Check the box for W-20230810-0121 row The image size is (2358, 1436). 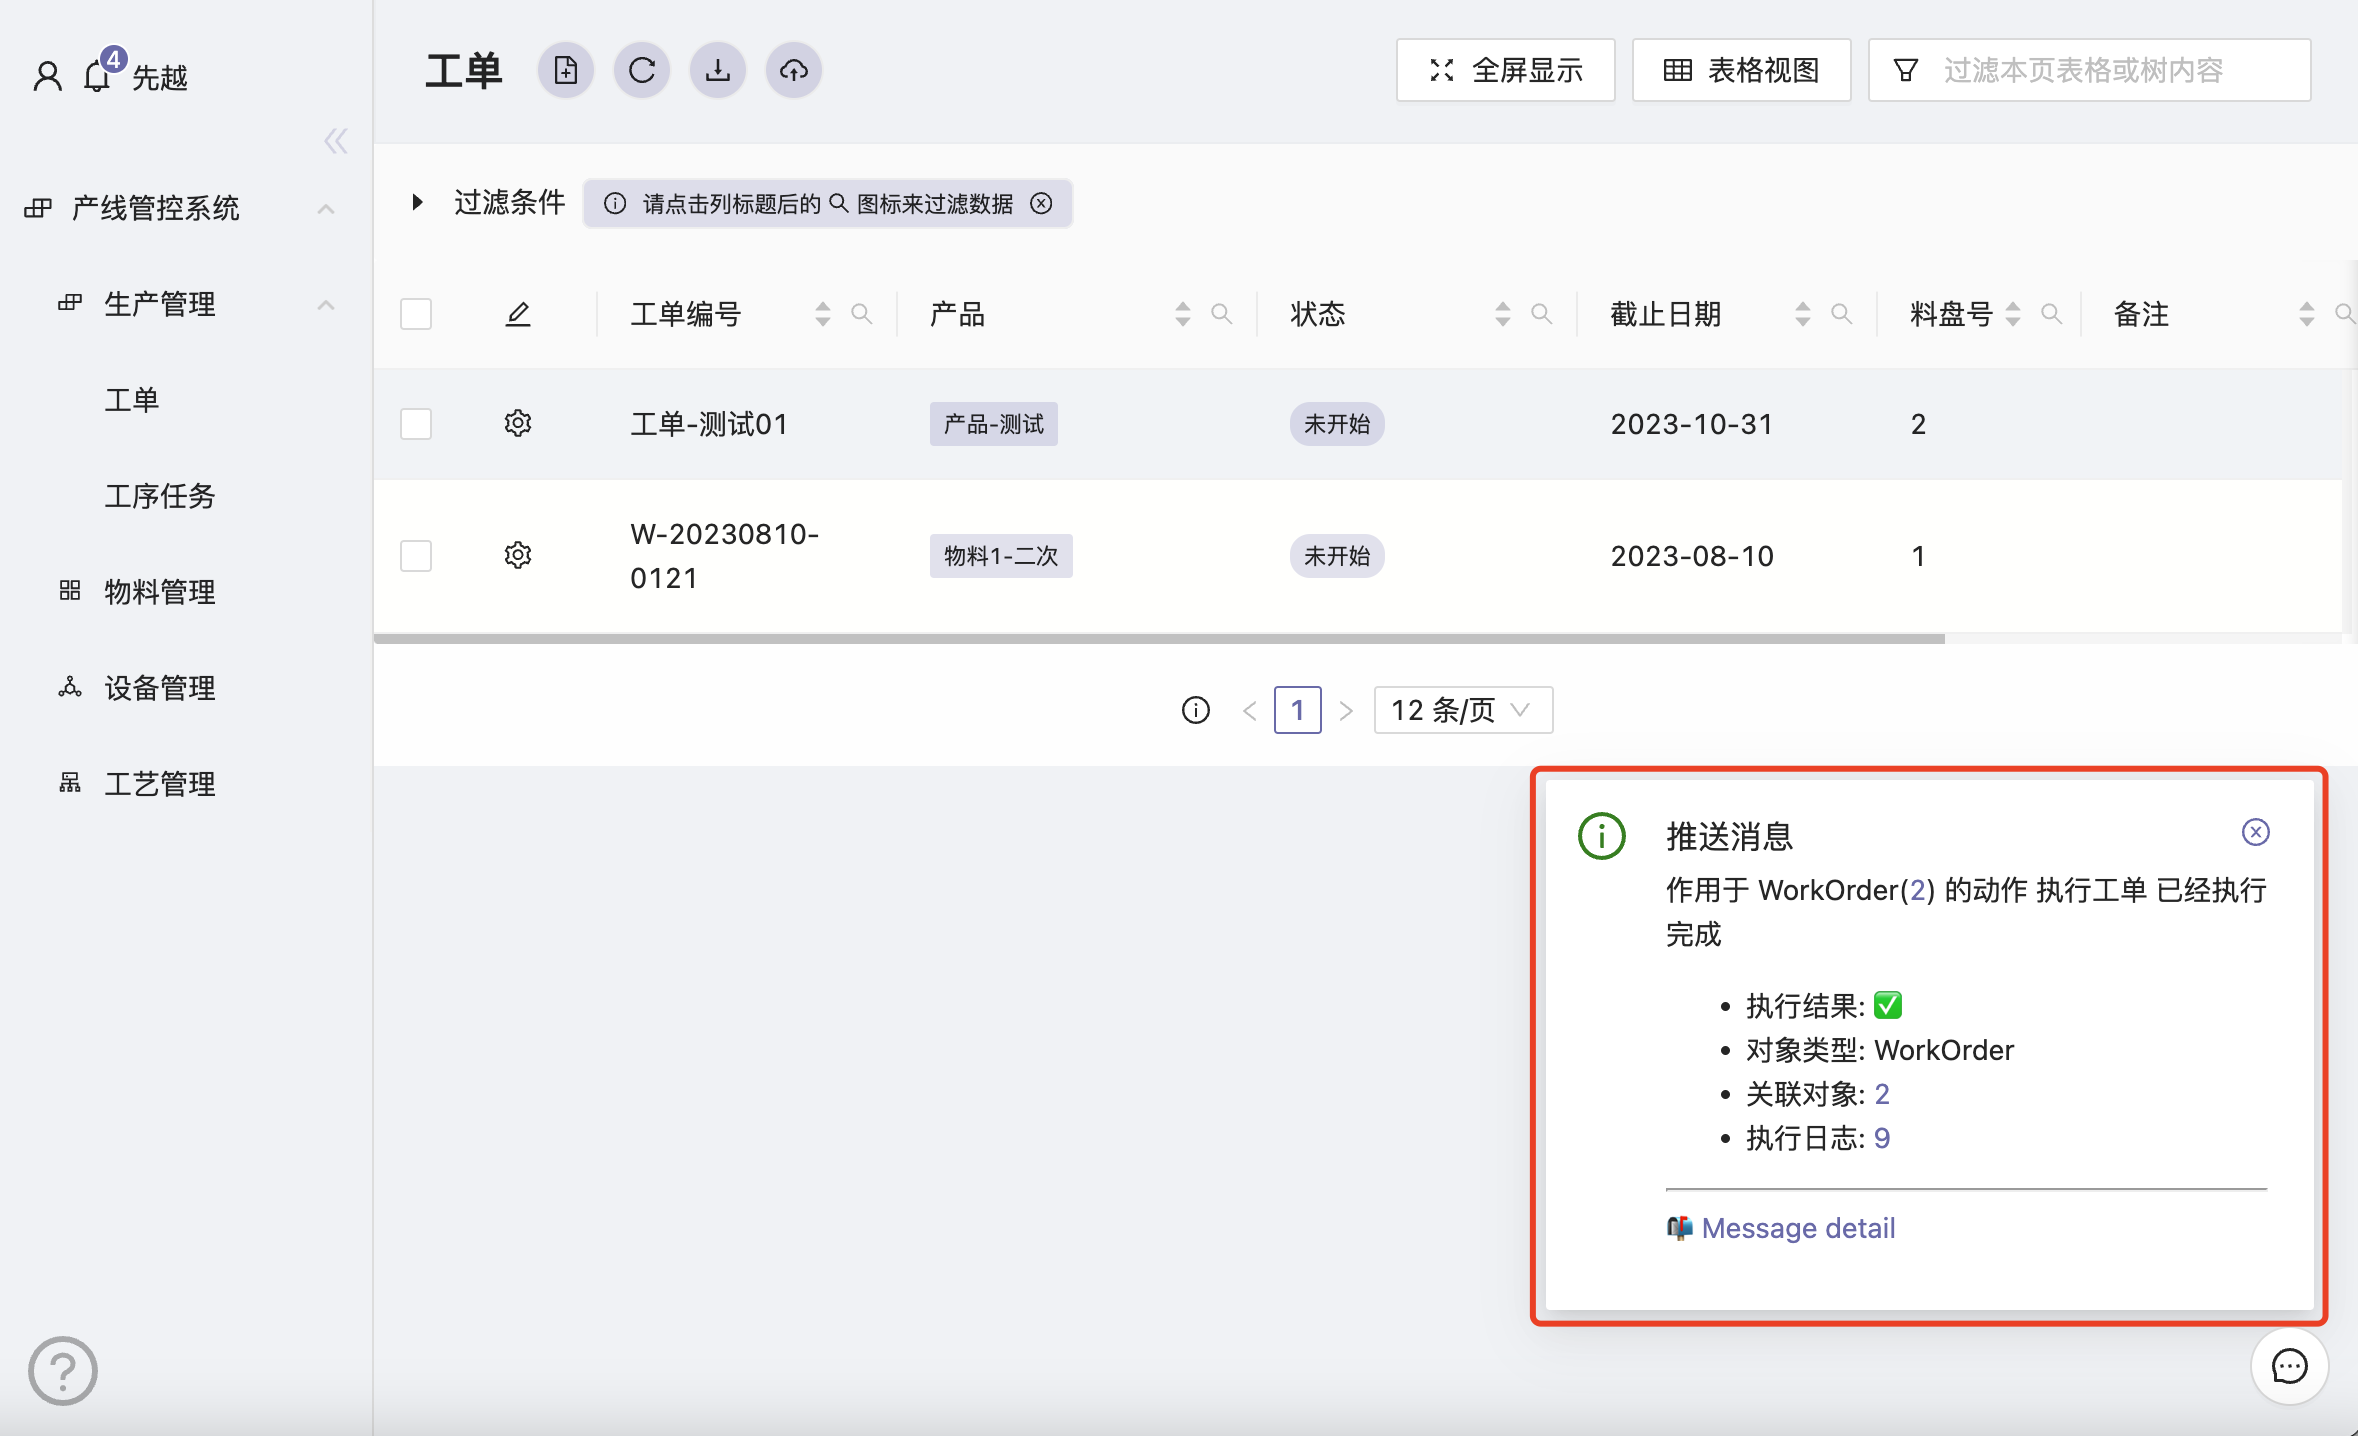(416, 555)
